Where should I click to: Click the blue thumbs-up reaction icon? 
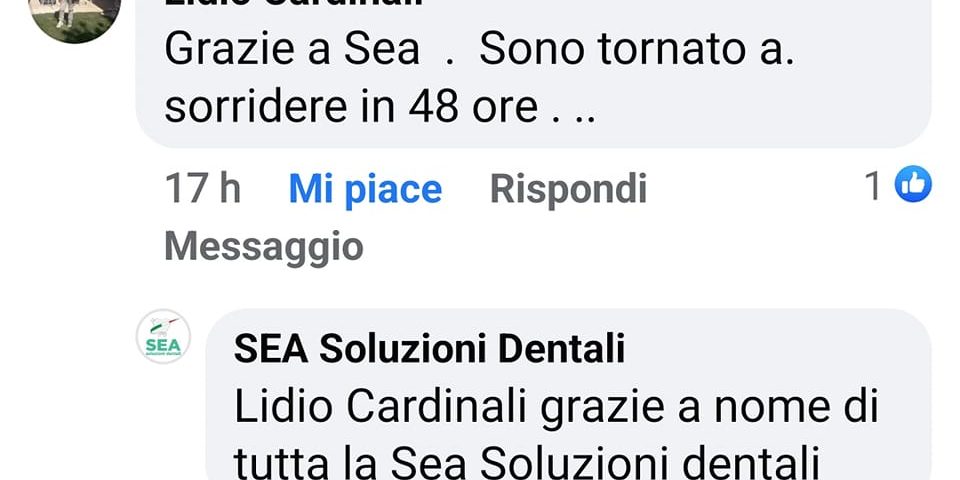(x=913, y=184)
